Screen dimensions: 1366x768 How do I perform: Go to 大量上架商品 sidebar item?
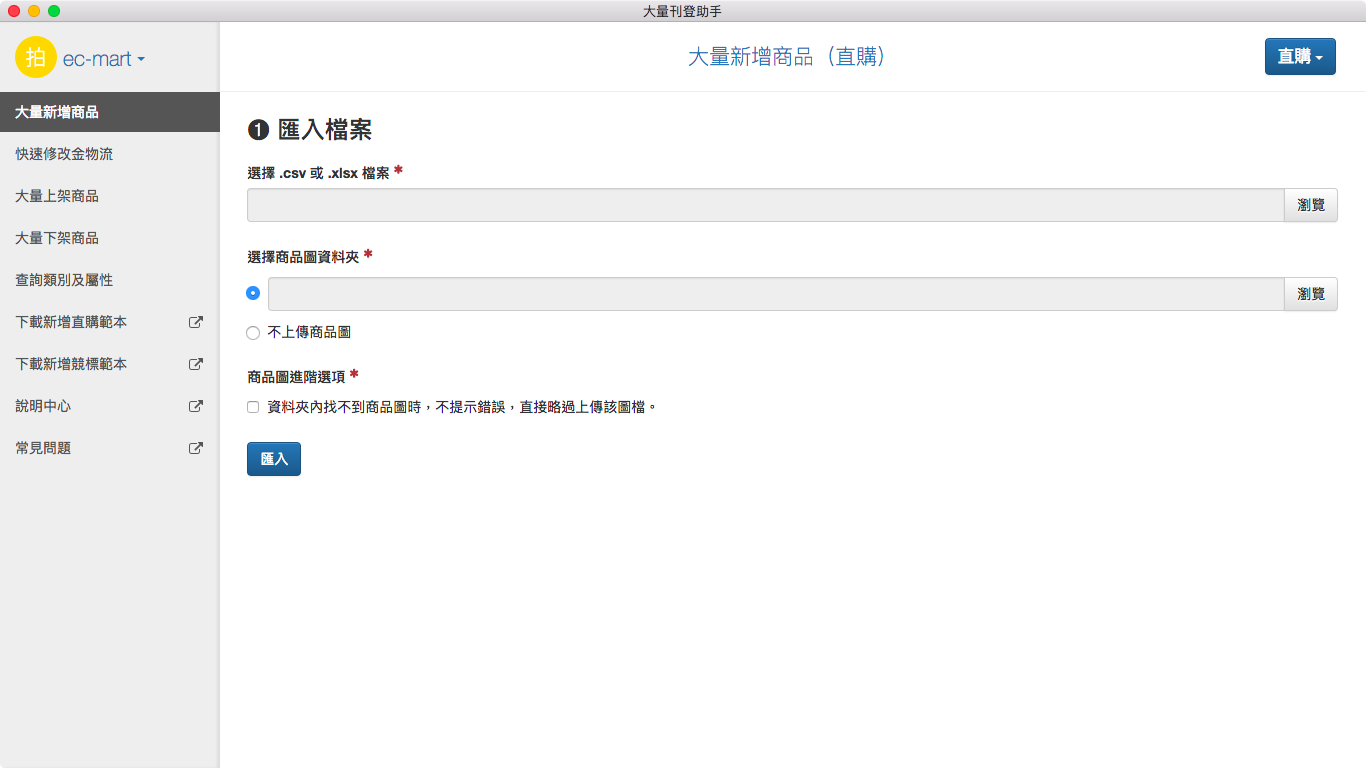(57, 196)
